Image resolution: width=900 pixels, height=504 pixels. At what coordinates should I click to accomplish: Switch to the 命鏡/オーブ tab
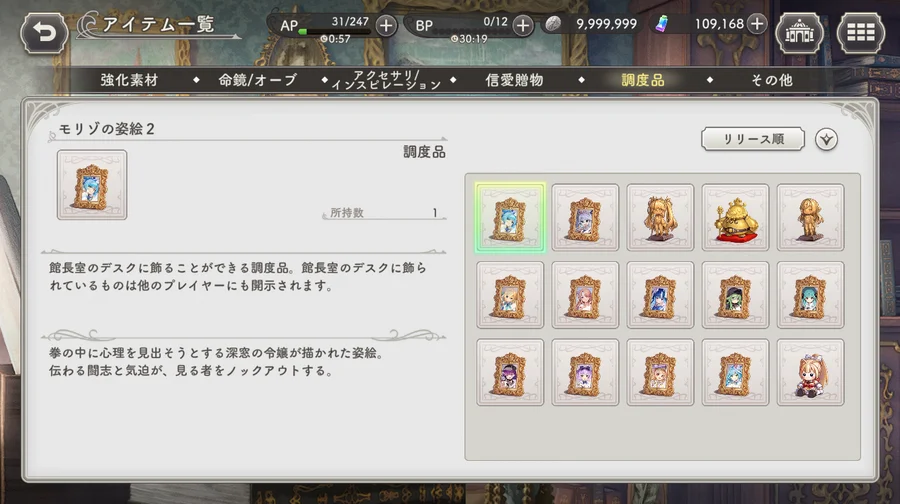tap(258, 80)
